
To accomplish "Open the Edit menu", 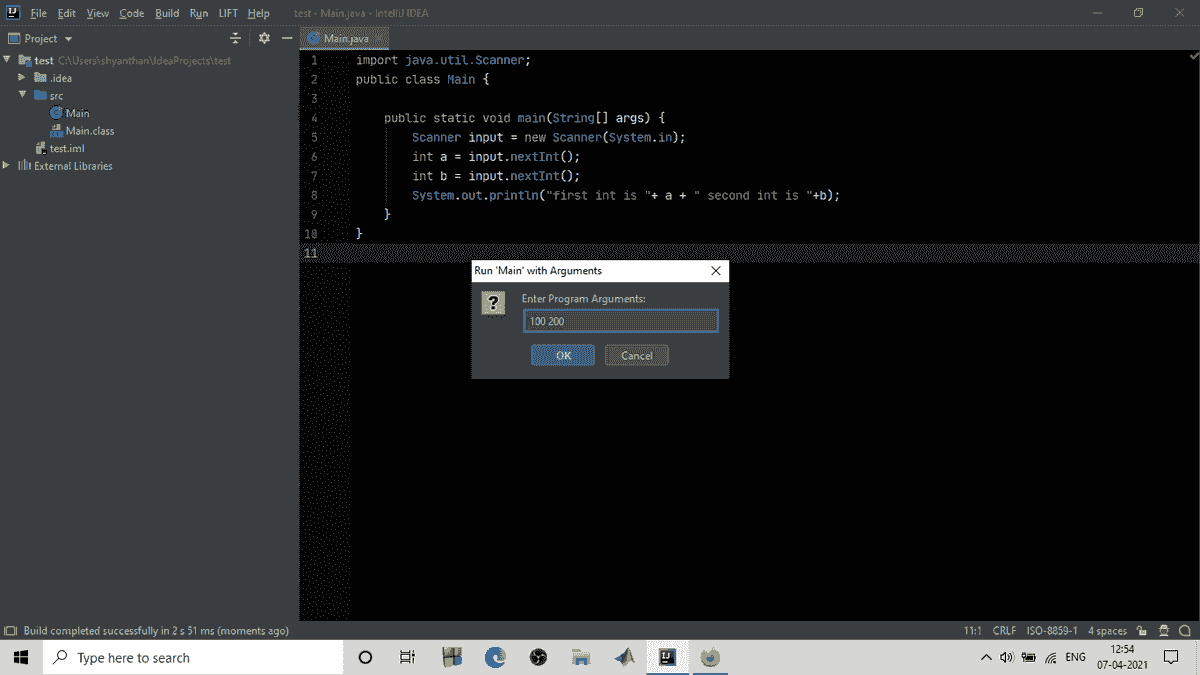I will click(66, 13).
